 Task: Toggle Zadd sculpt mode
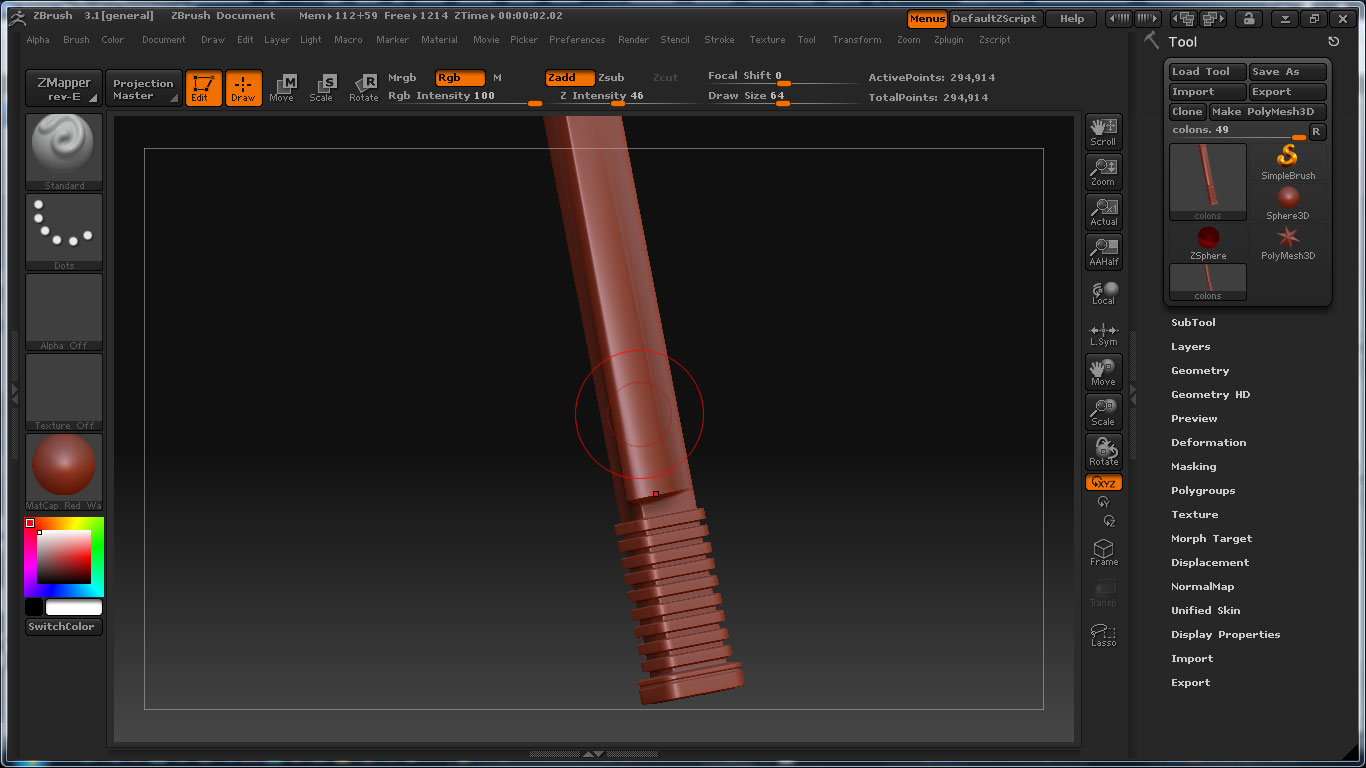(570, 77)
